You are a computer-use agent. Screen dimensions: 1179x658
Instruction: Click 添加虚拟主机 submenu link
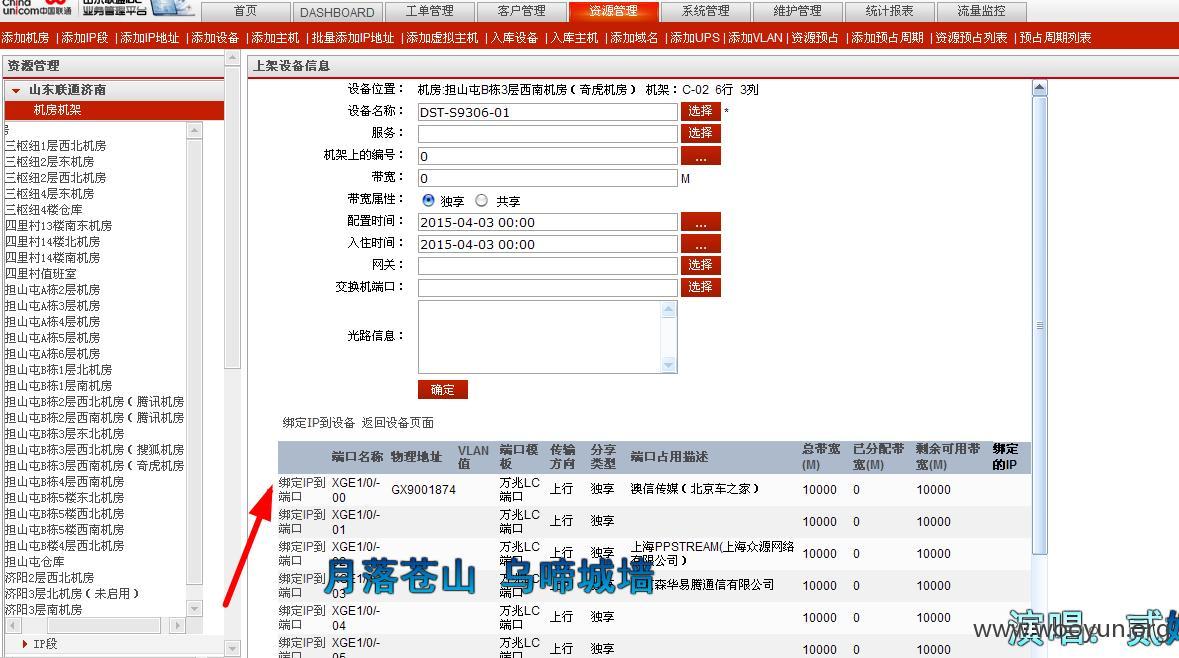[x=442, y=38]
